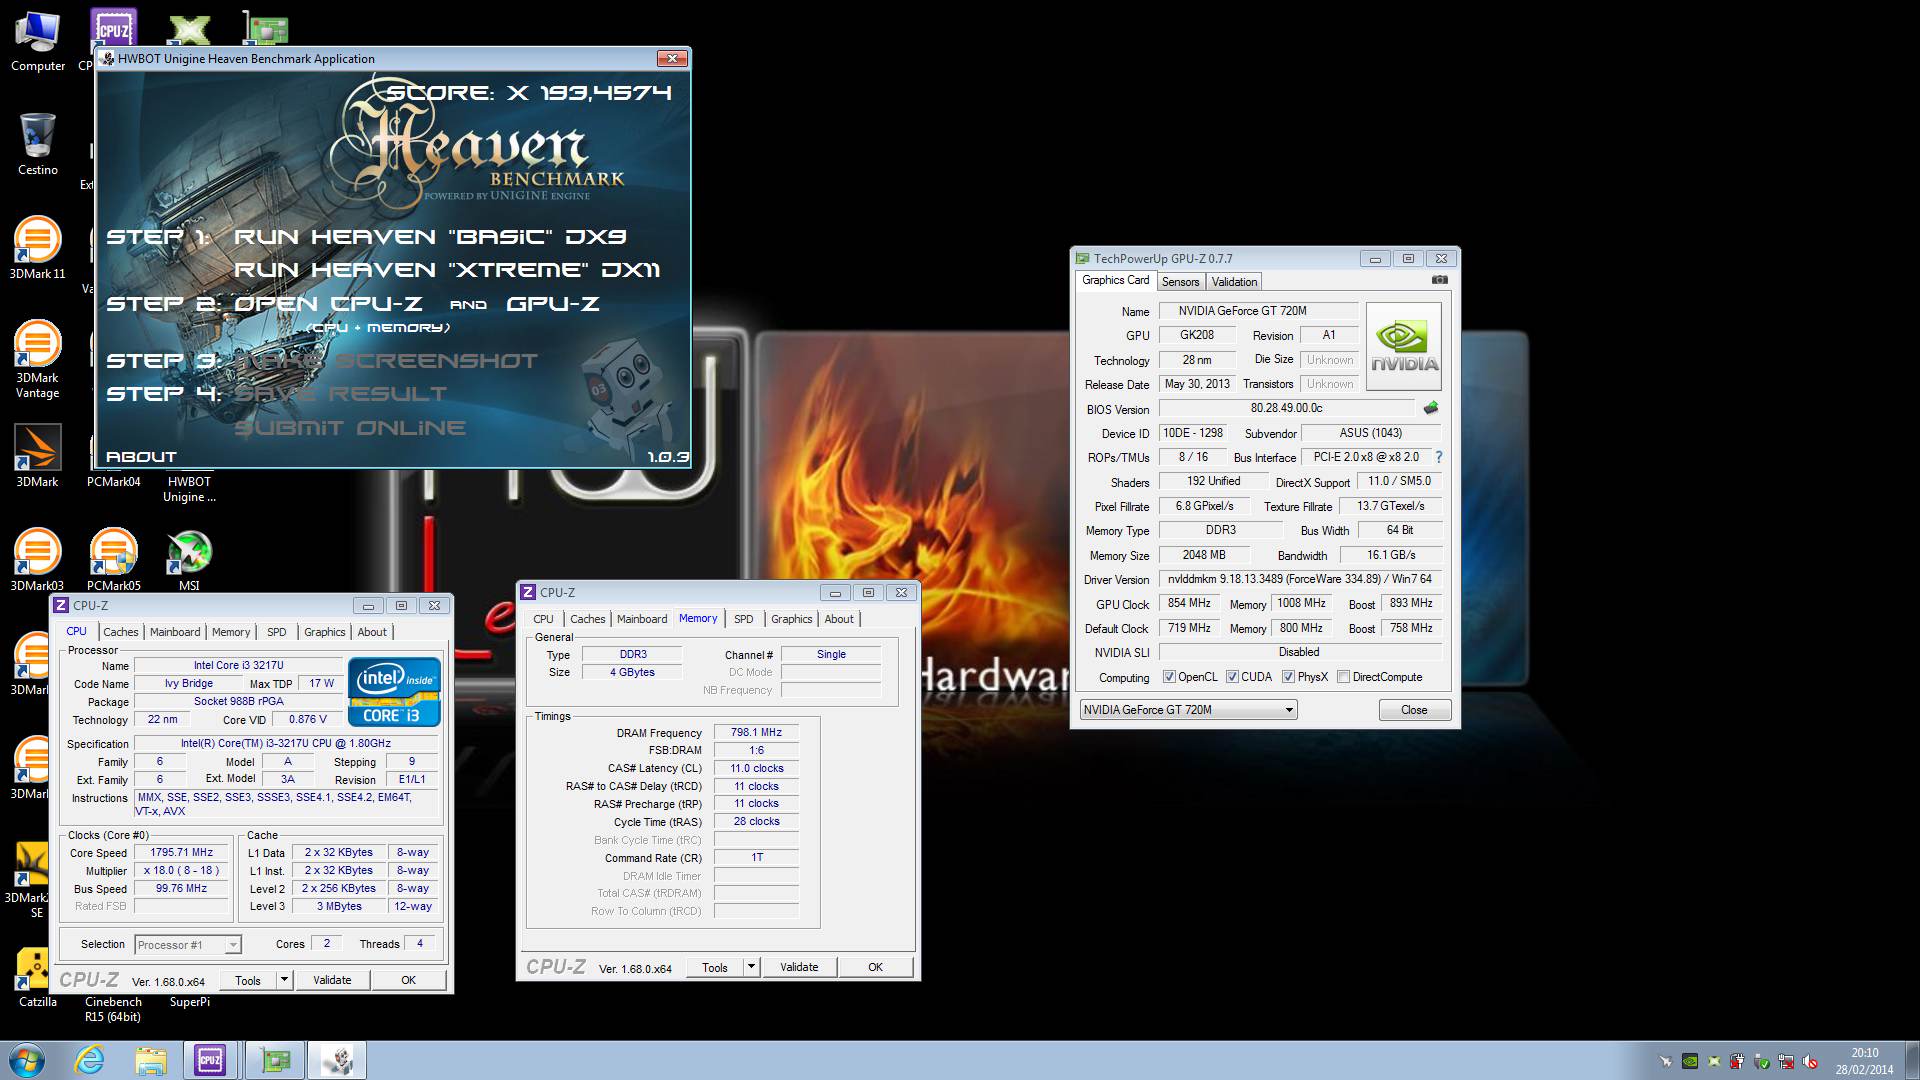Switch to Caches tab in left CPU-Z window

121,632
